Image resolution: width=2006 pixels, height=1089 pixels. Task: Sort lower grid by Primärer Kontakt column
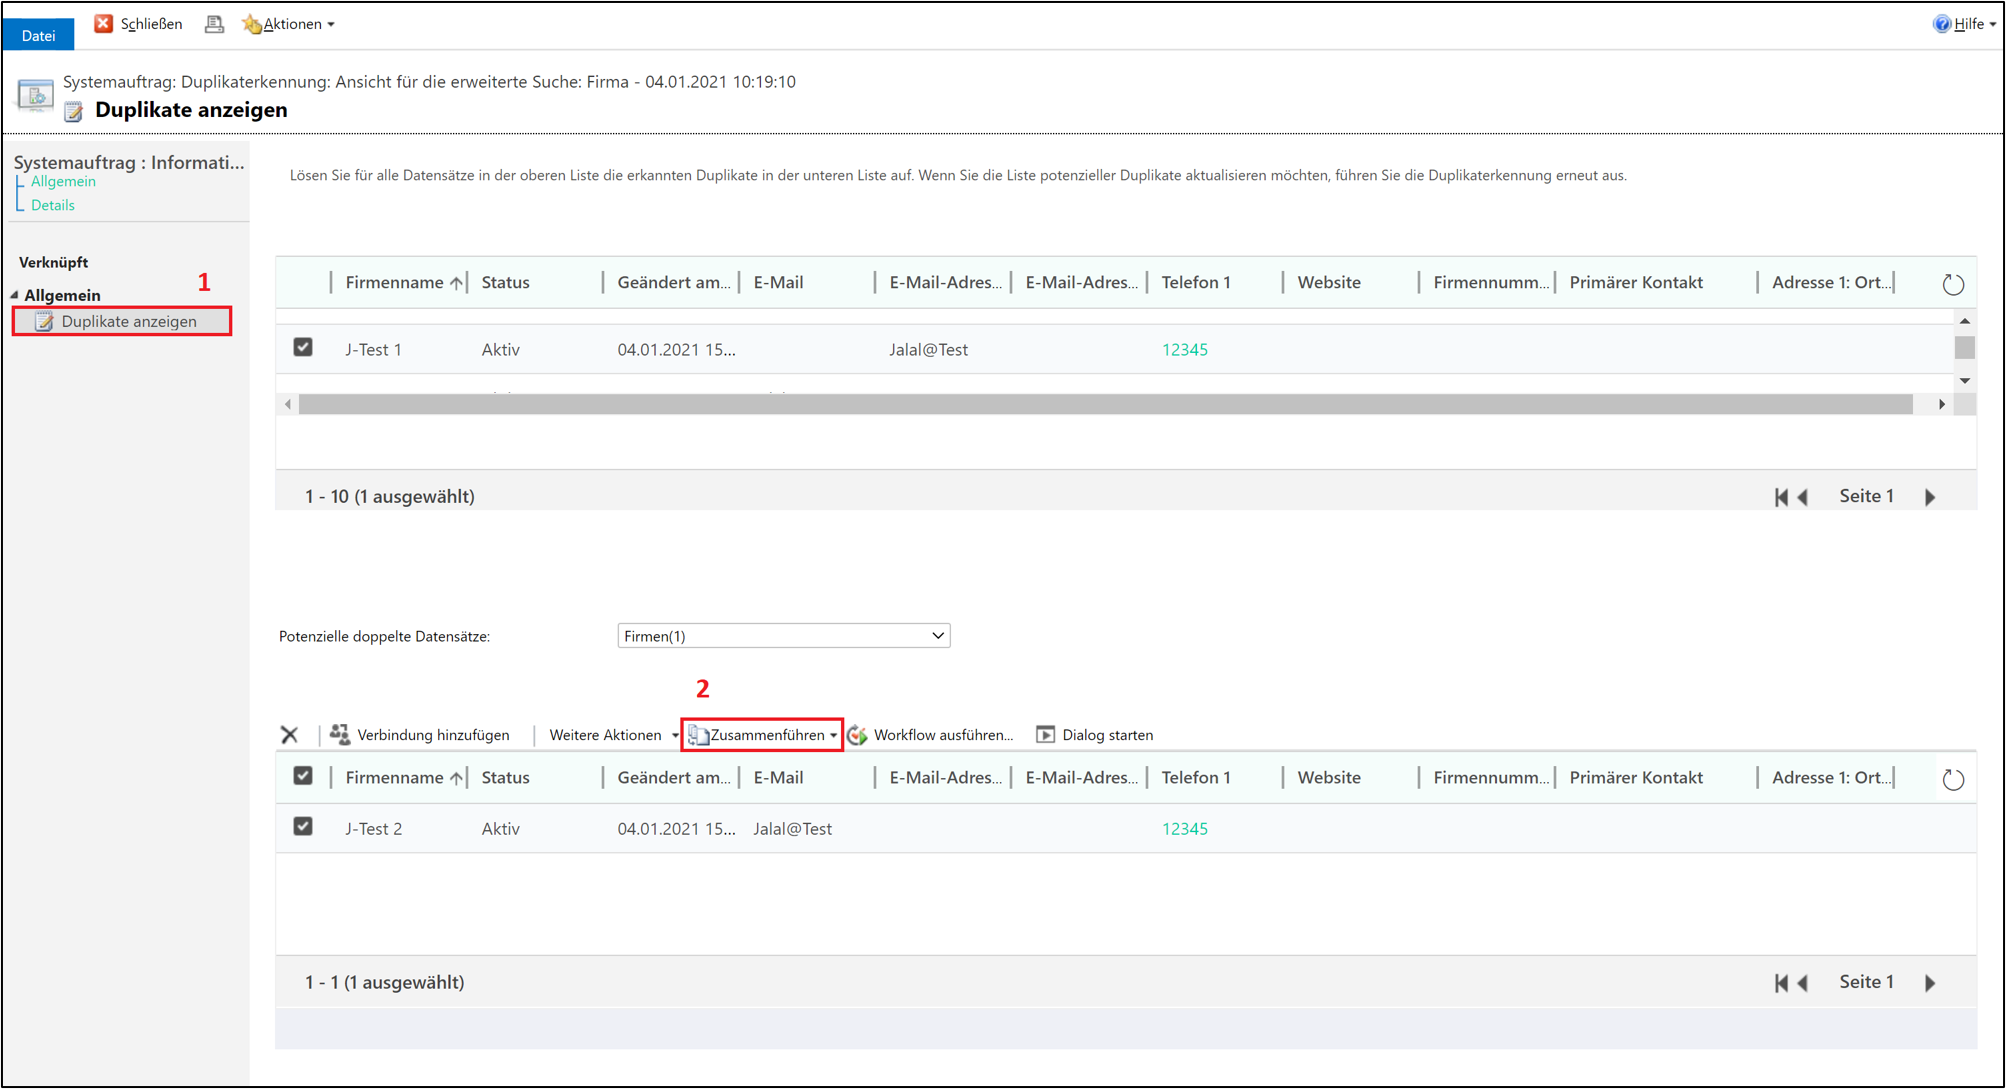1635,777
